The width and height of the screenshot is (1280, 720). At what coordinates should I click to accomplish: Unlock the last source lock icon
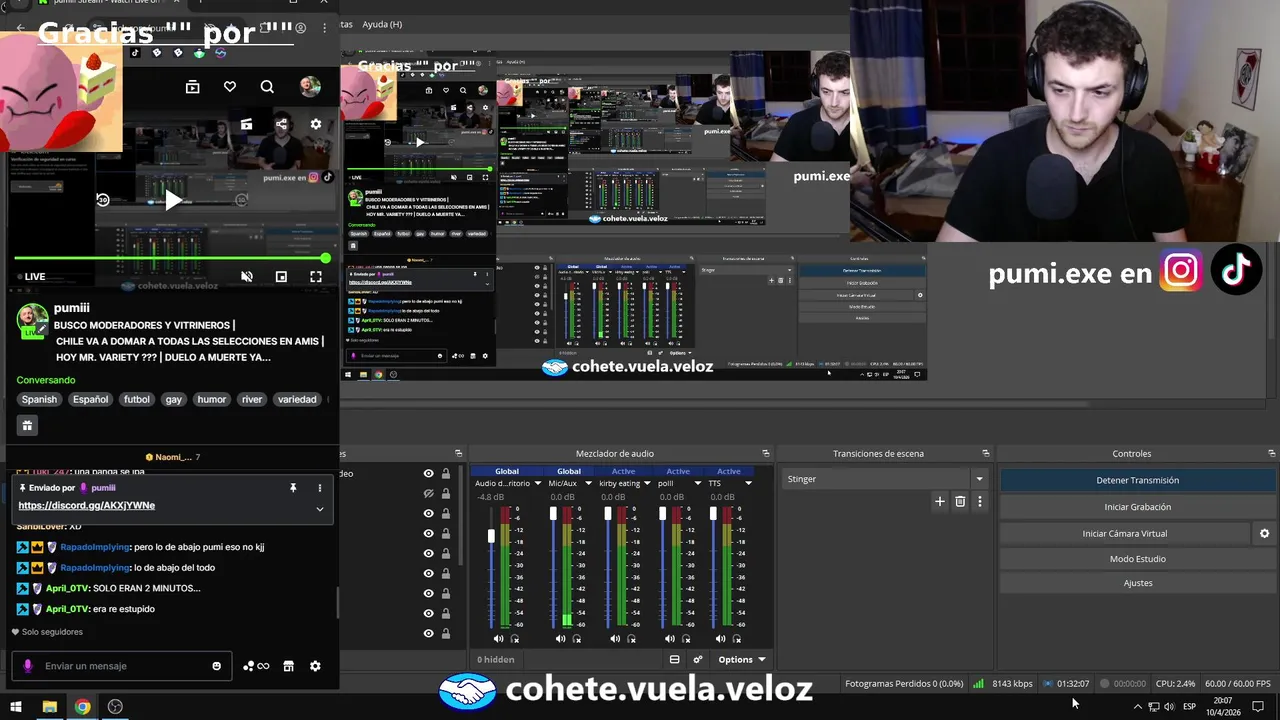[x=445, y=633]
